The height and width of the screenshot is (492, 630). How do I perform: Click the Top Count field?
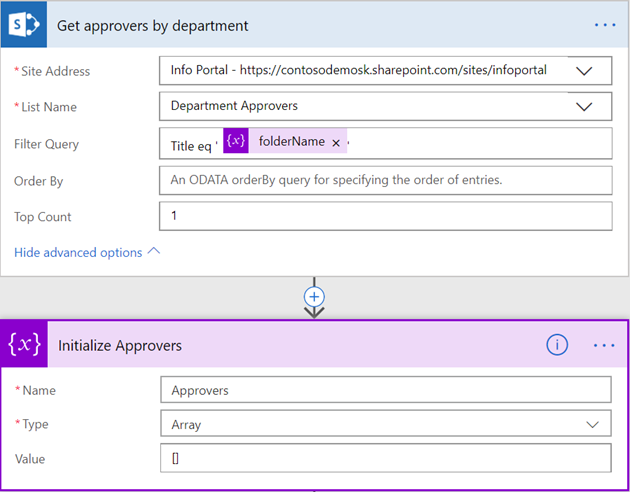click(x=385, y=216)
